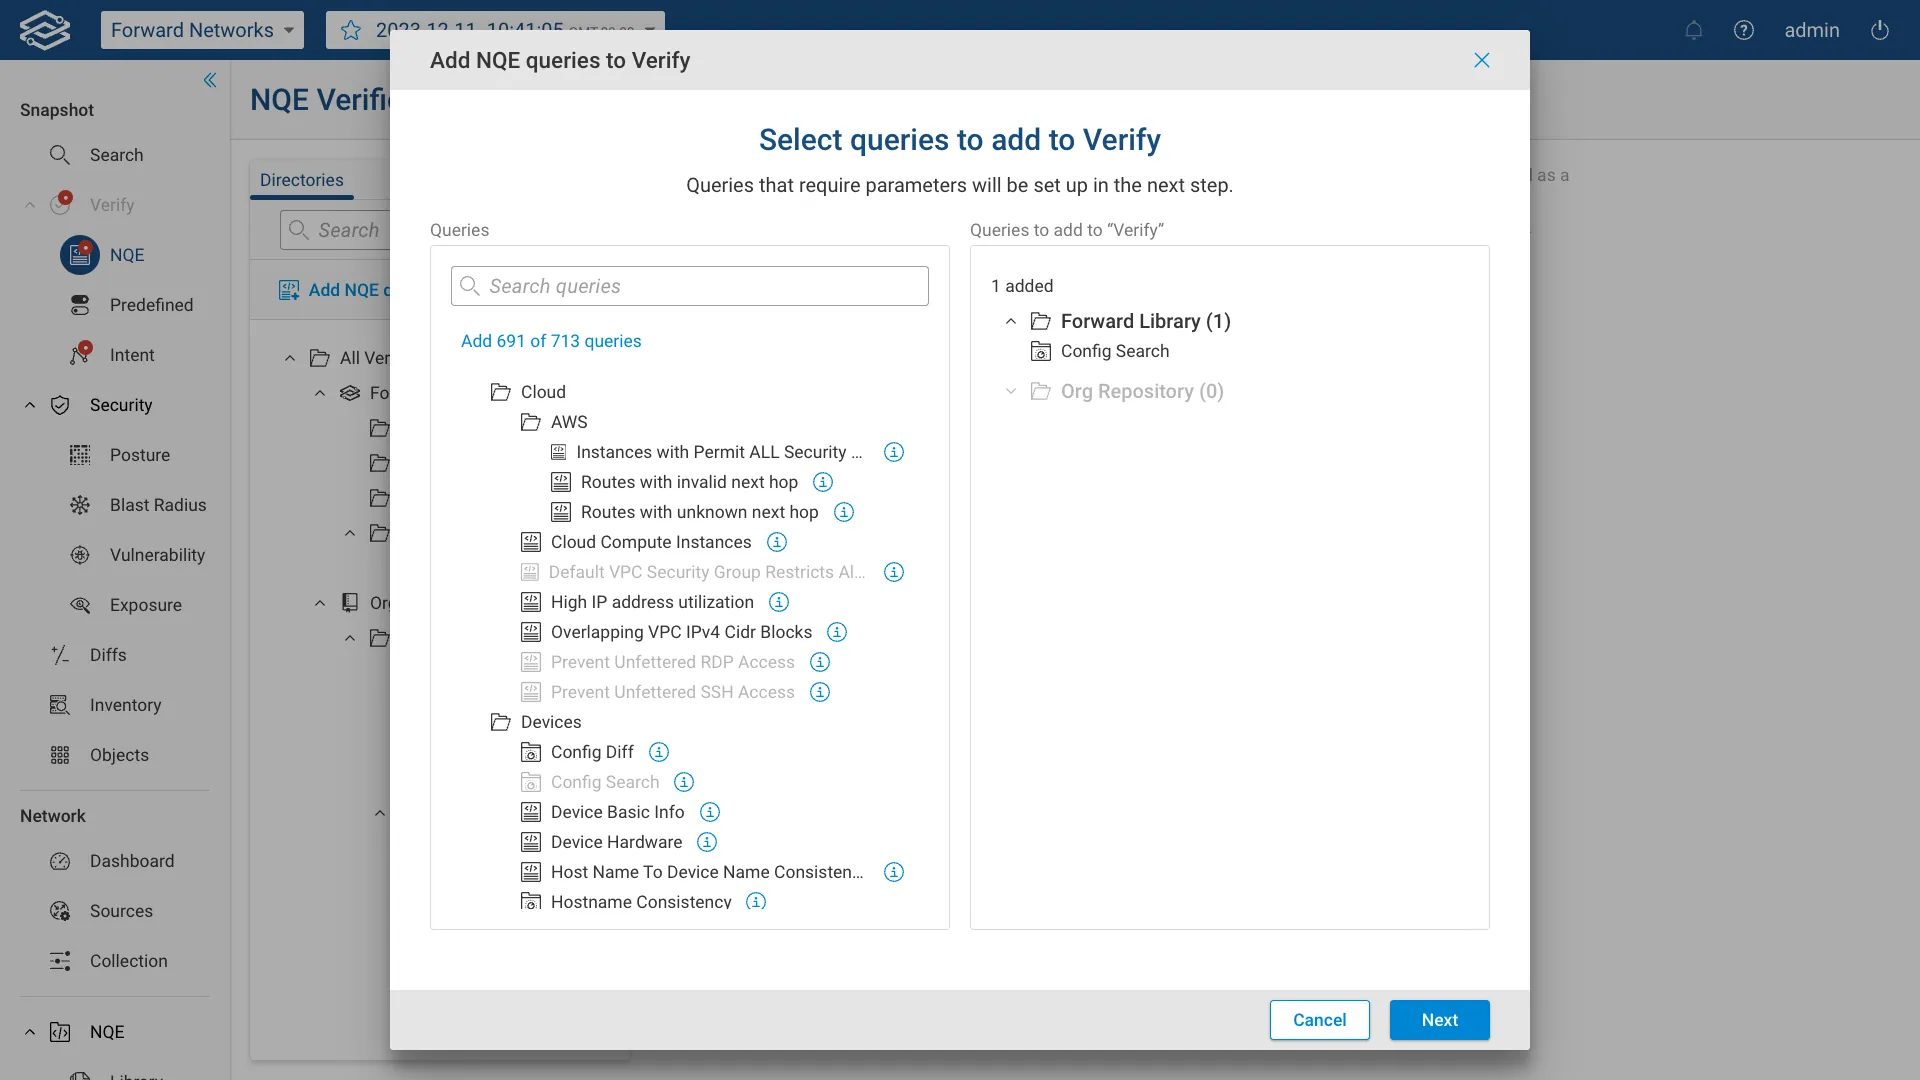This screenshot has width=1920, height=1080.
Task: Open the notifications bell
Action: [1694, 30]
